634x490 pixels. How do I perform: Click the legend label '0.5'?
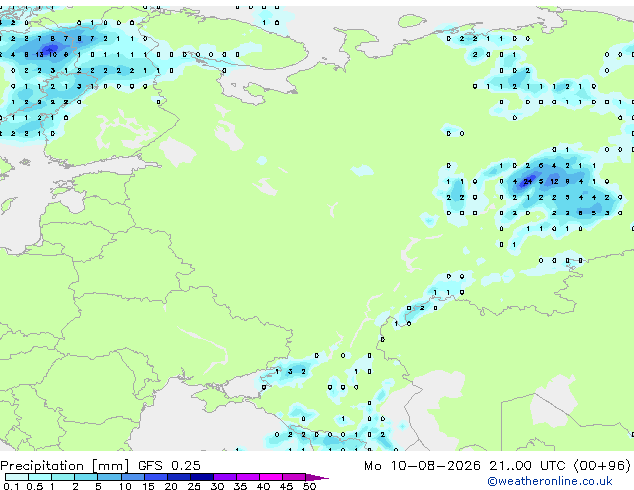34,486
